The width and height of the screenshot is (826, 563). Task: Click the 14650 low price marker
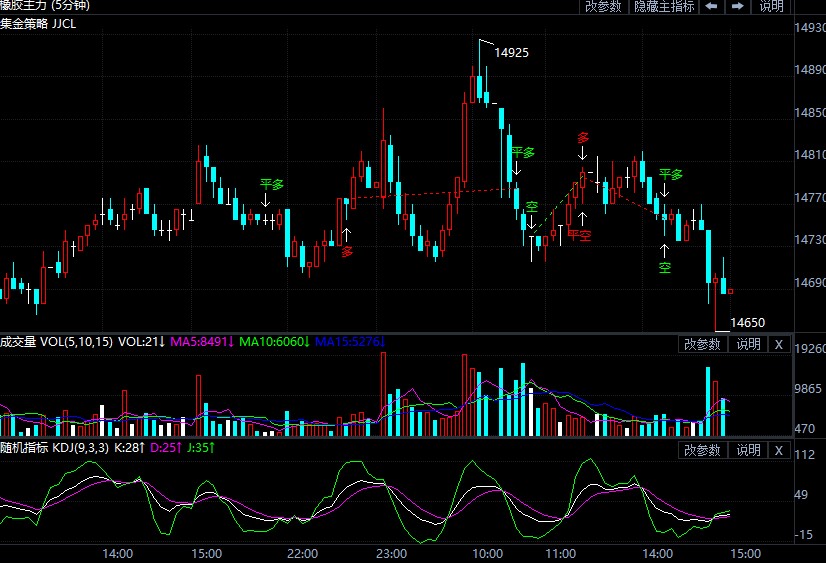tap(747, 322)
